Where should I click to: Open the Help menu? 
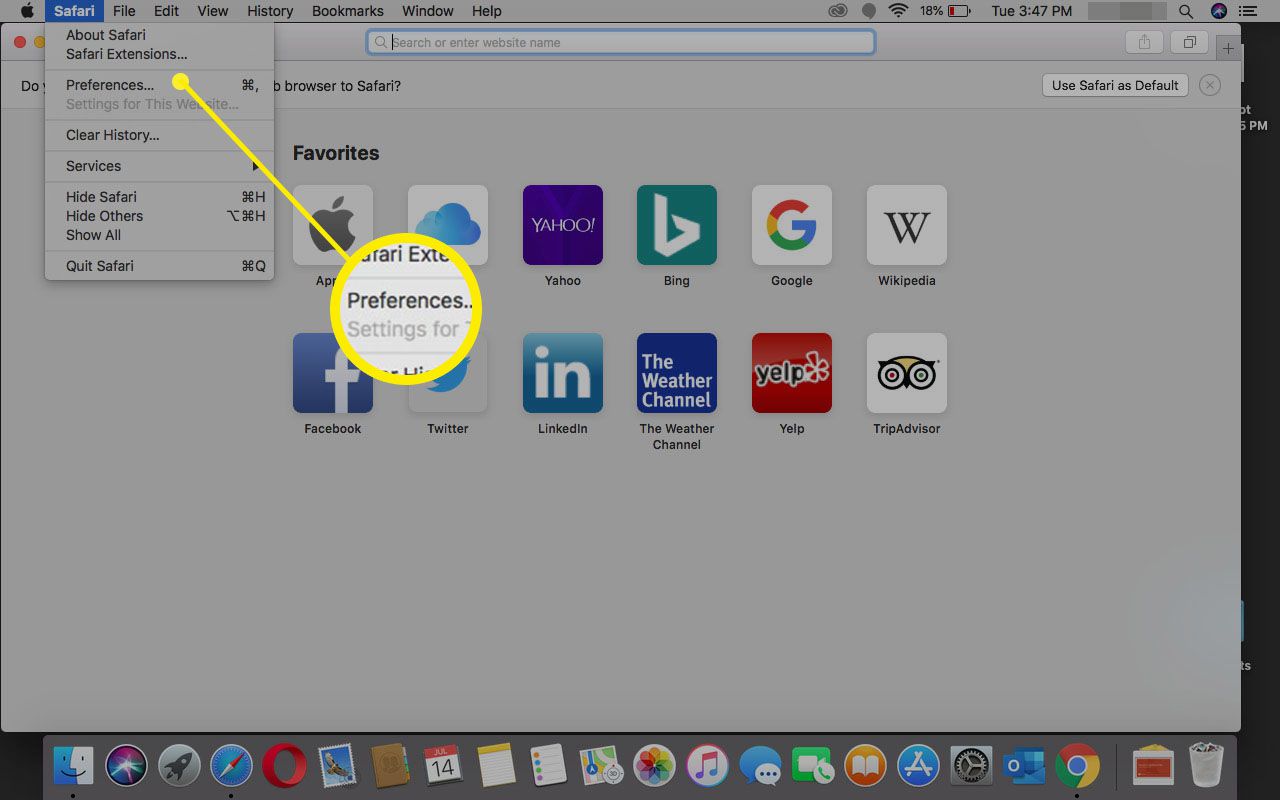coord(486,11)
